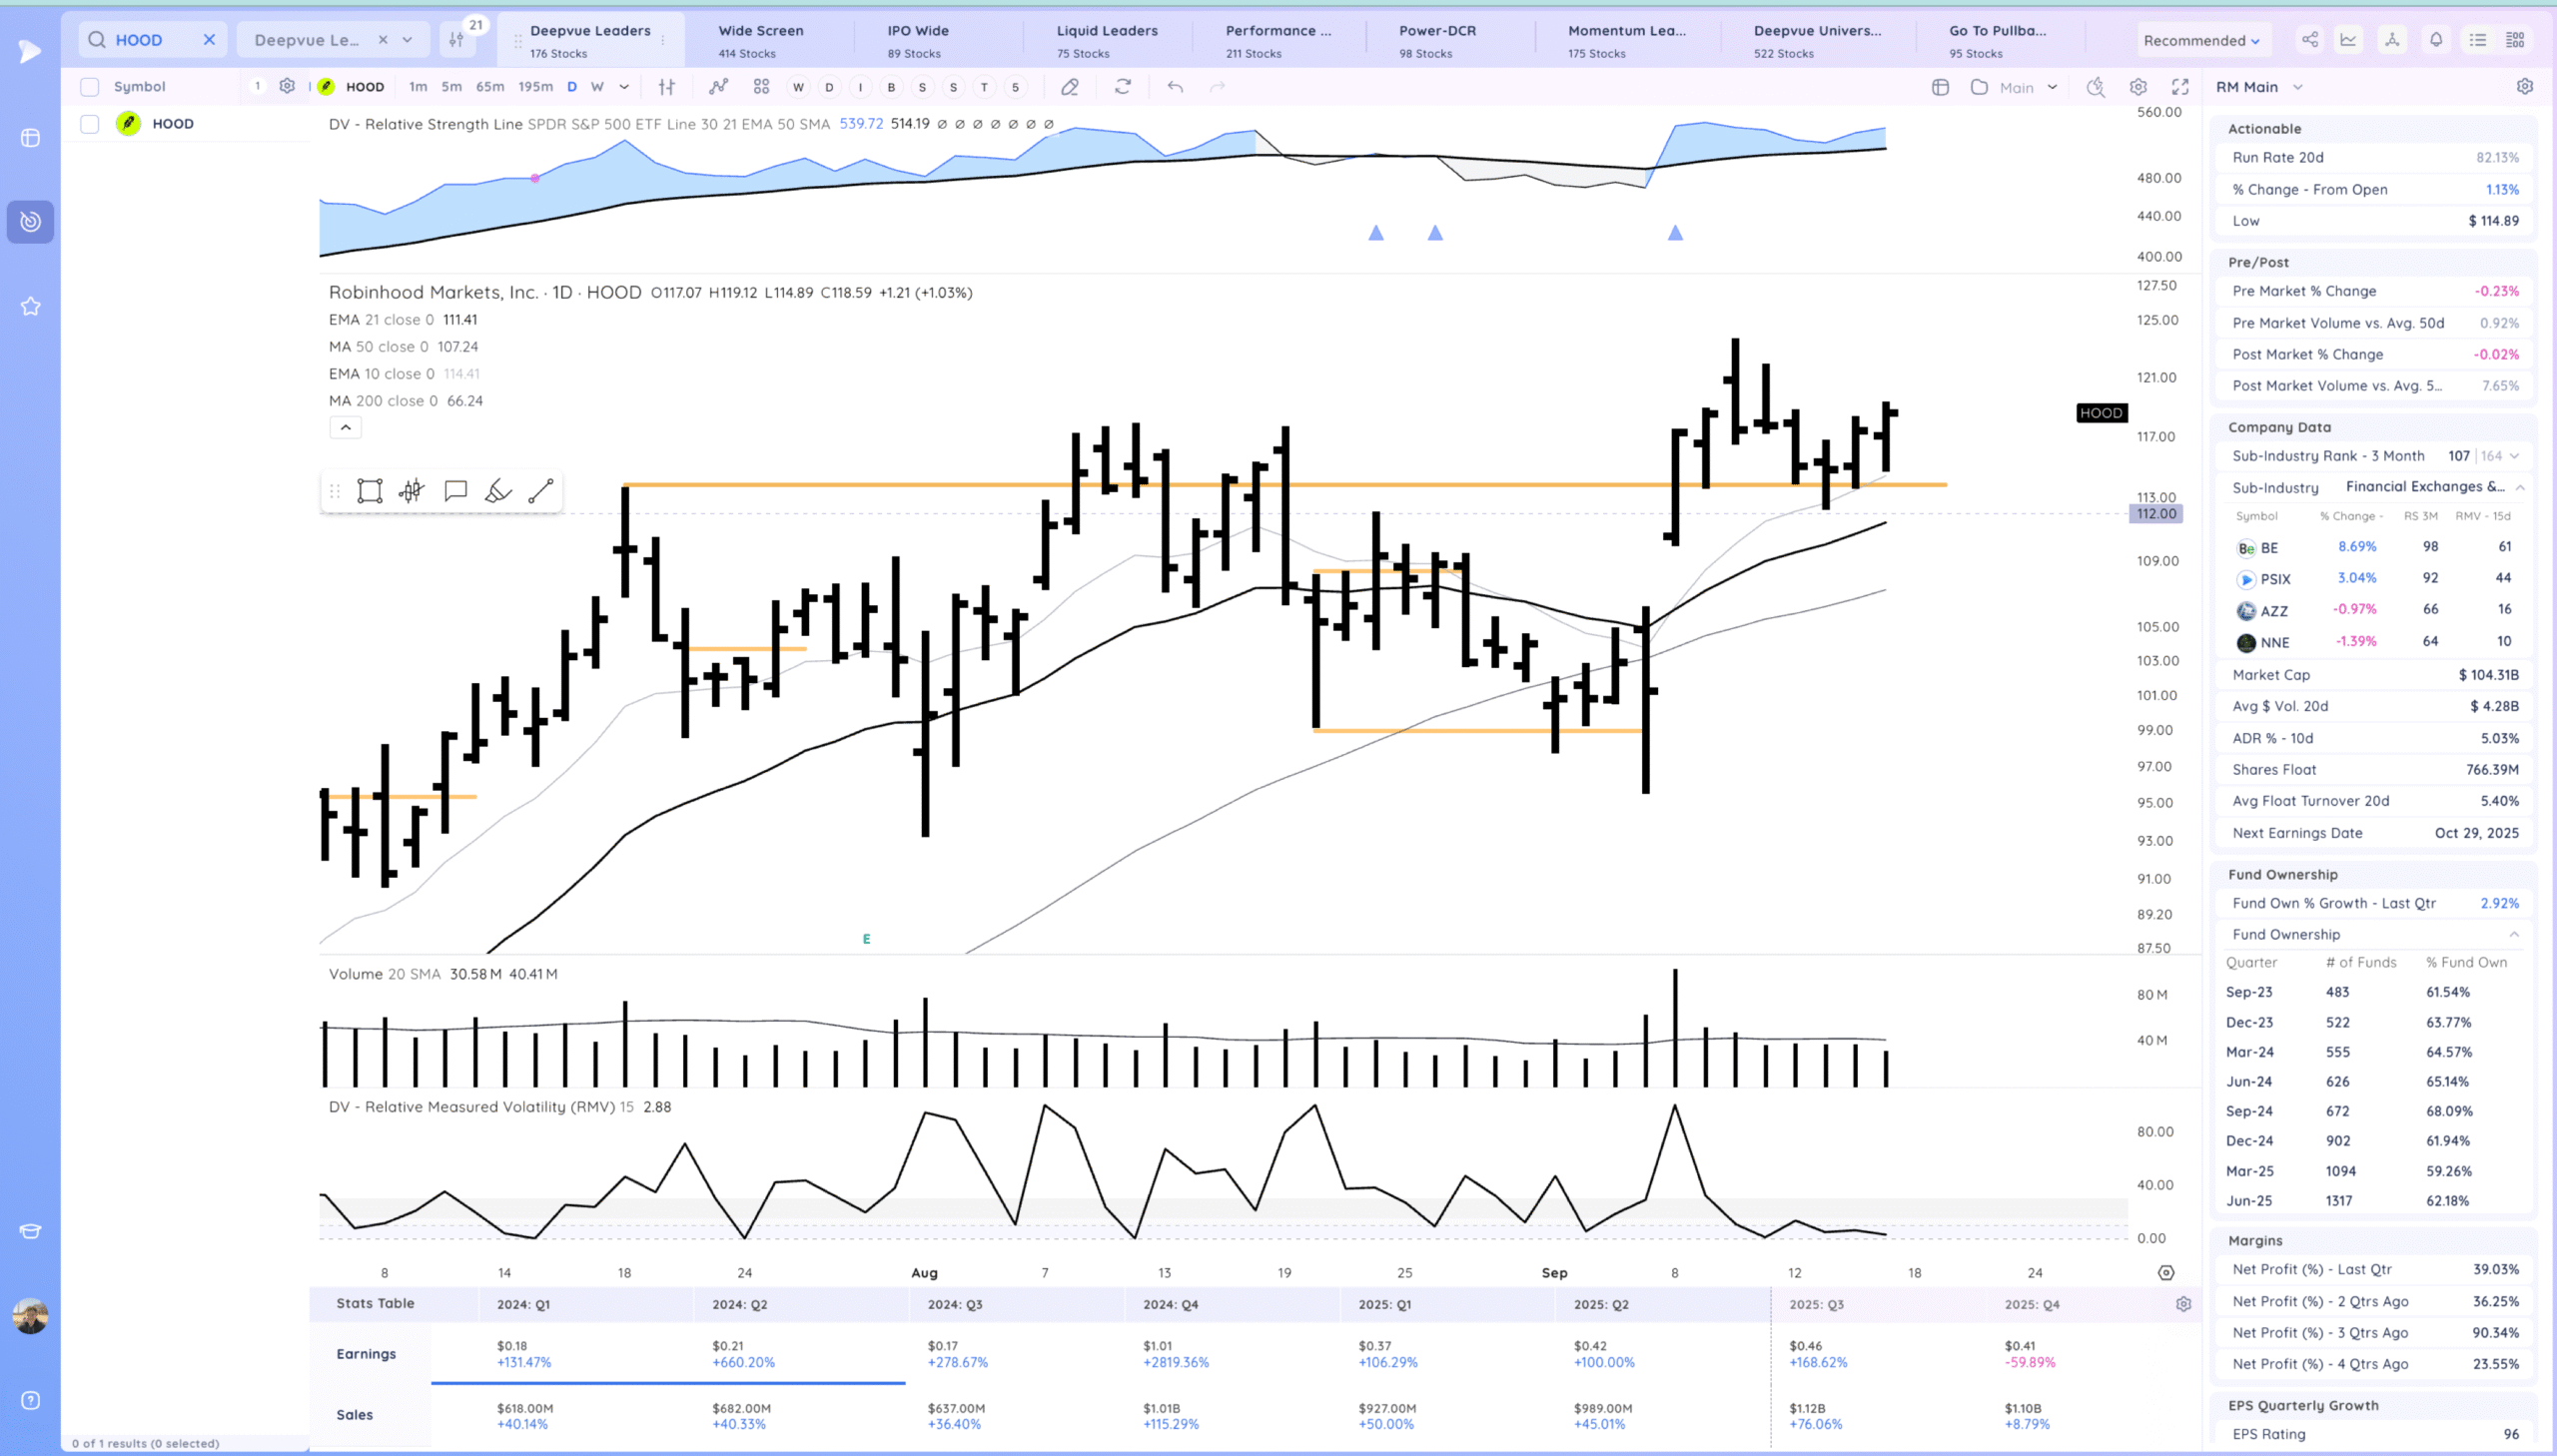Select the 1m timeframe button
This screenshot has width=2557, height=1456.
tap(418, 87)
